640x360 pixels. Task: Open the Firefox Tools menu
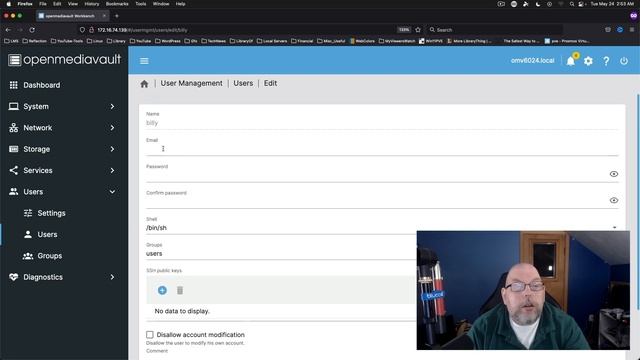click(x=141, y=4)
